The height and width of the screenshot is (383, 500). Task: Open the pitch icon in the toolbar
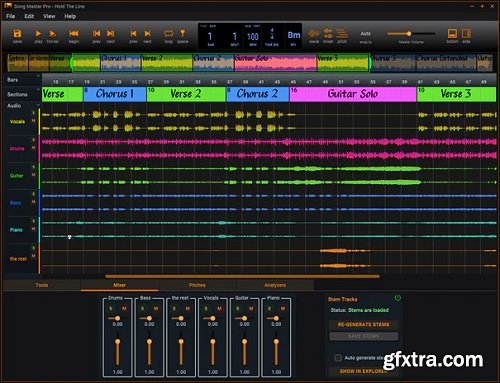[342, 34]
